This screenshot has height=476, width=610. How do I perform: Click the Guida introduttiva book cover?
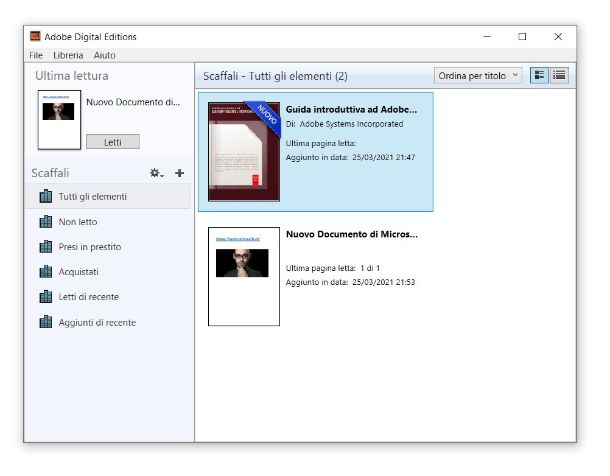coord(244,152)
